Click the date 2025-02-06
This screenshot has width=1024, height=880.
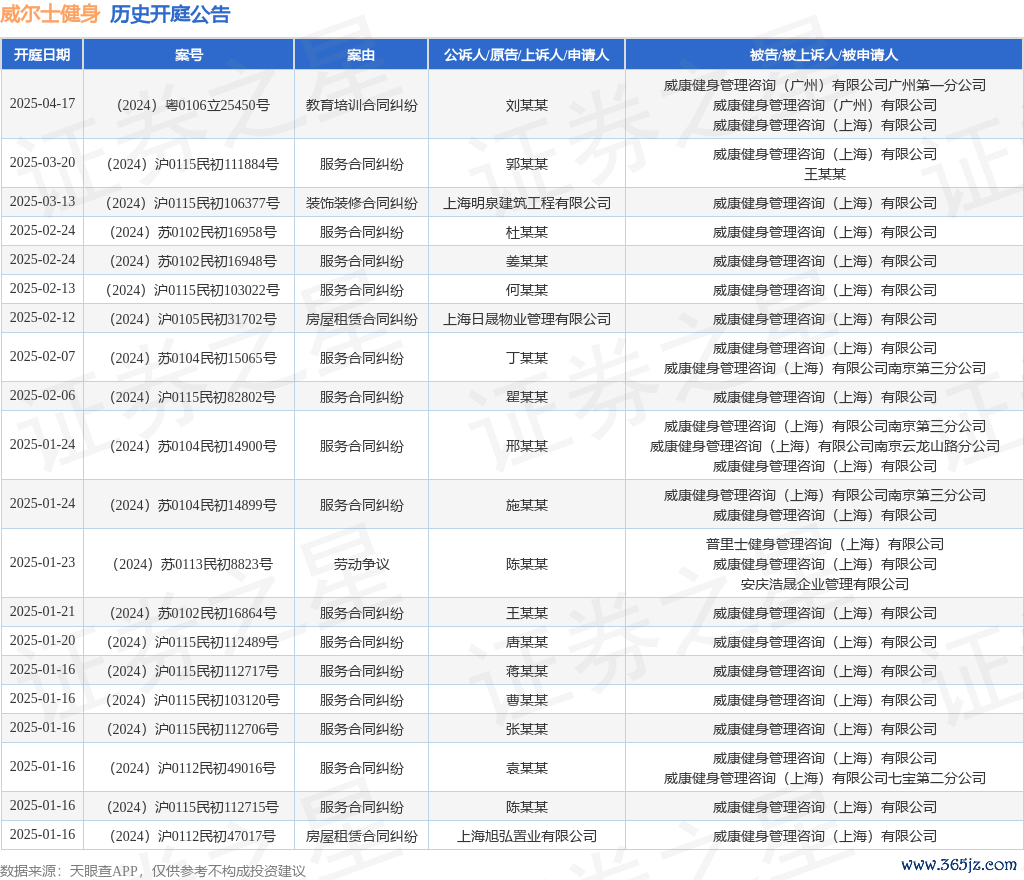click(x=42, y=396)
